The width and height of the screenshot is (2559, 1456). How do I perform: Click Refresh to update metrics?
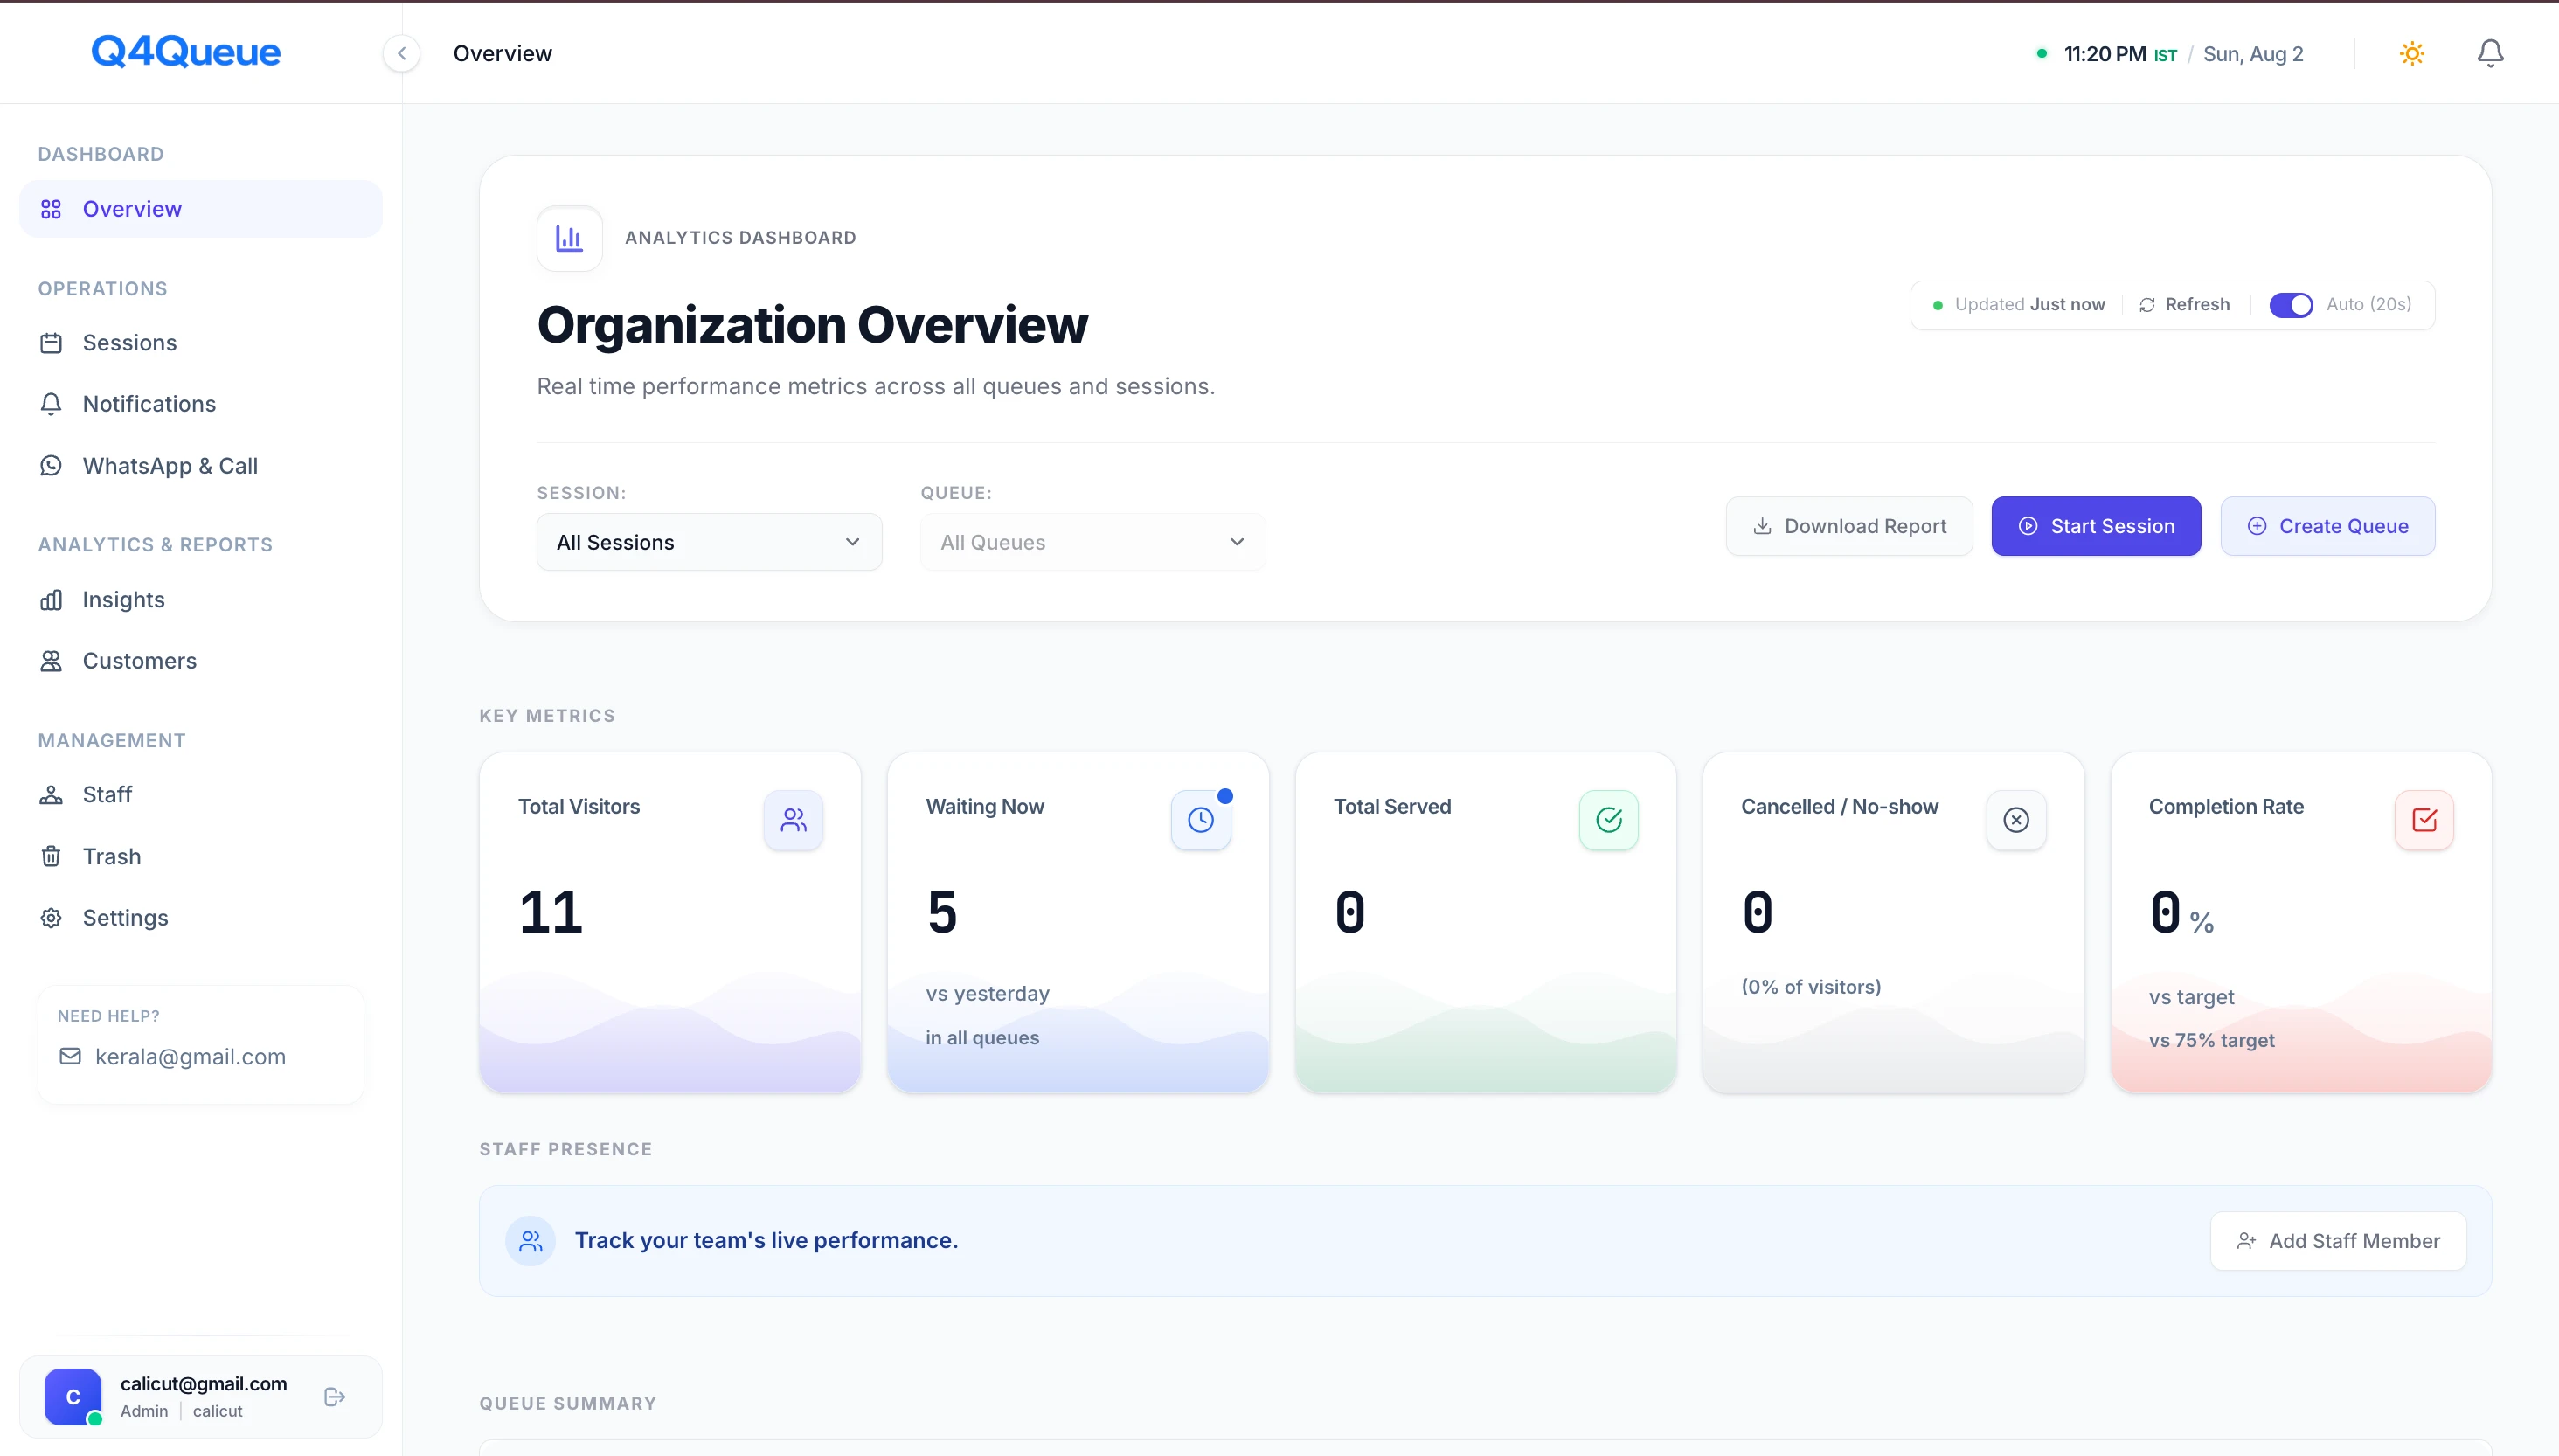point(2184,305)
